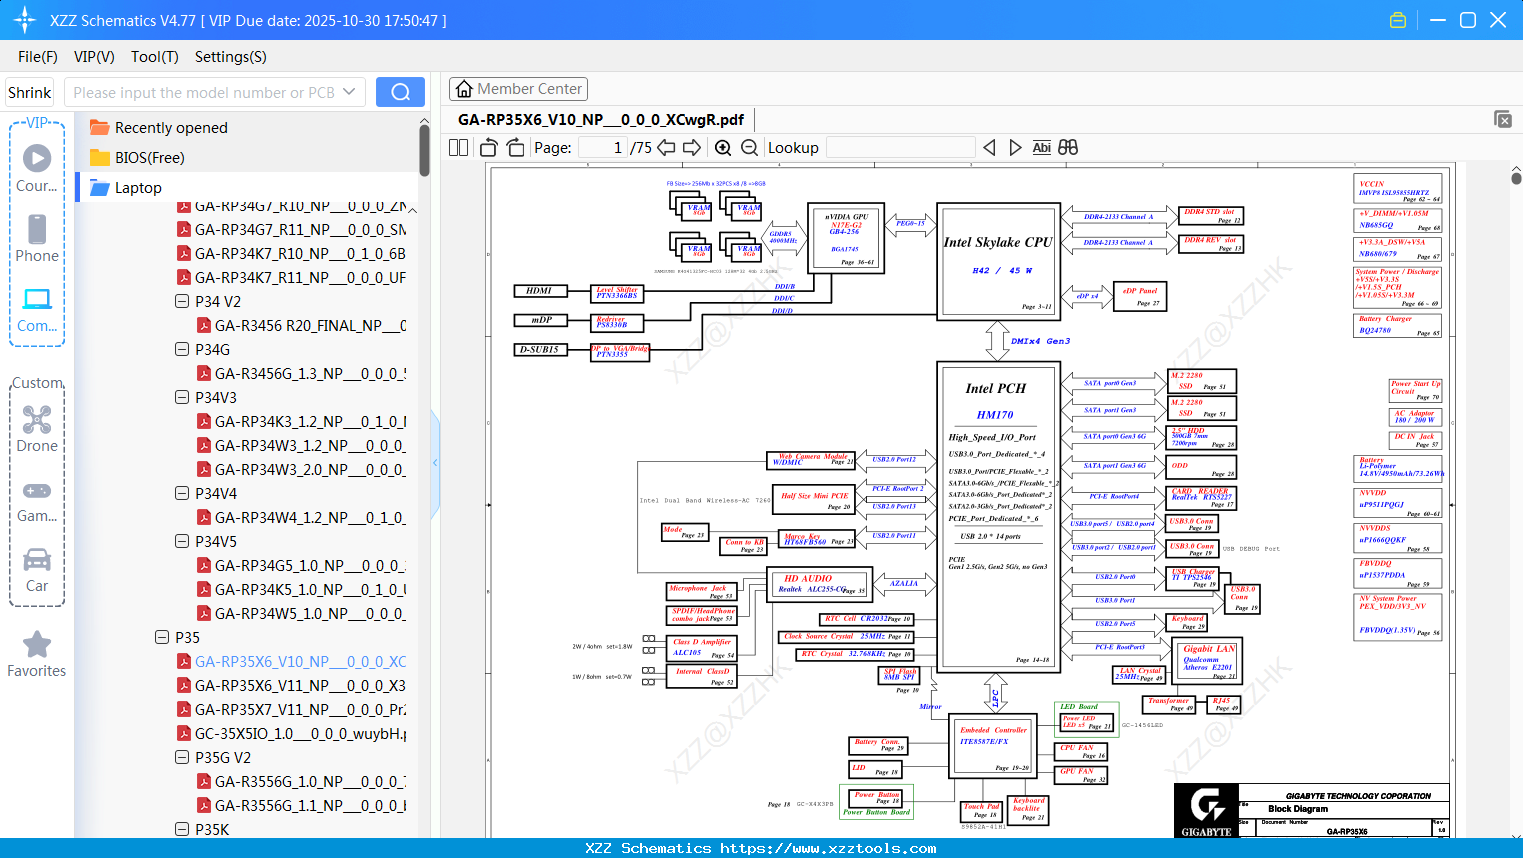Collapse the P34G tree node
Viewport: 1523px width, 858px height.
[182, 349]
